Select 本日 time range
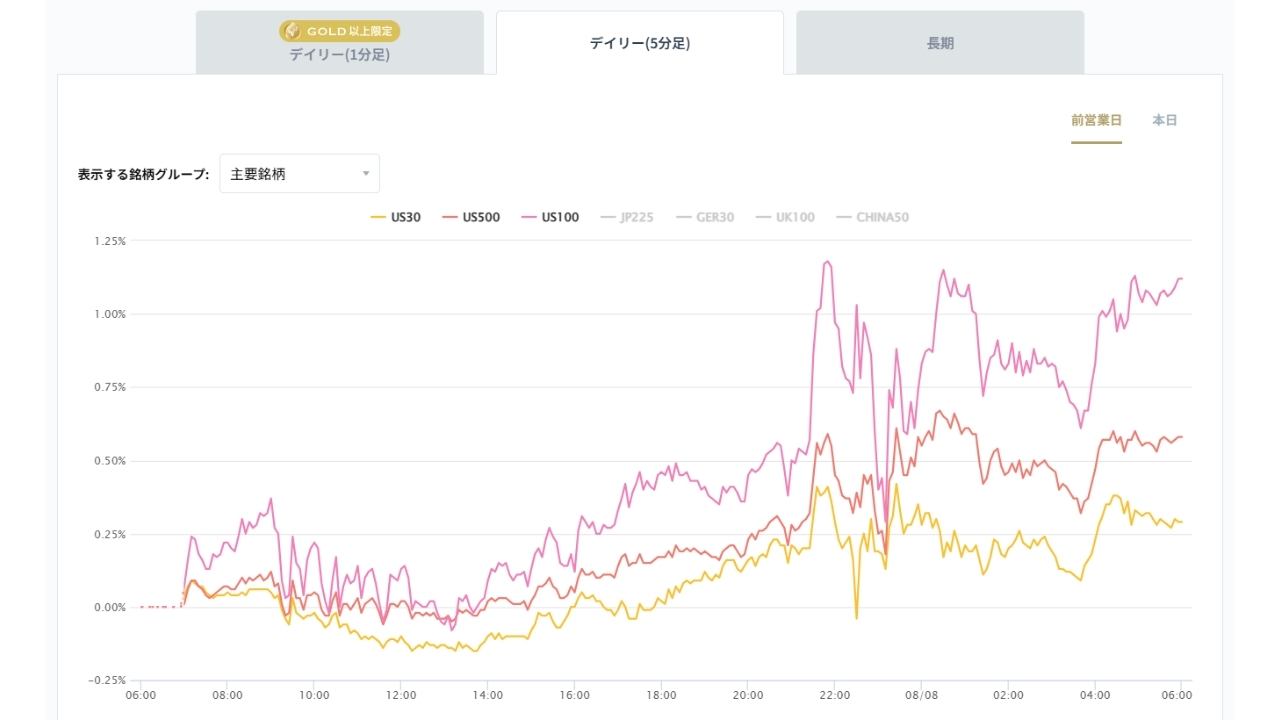Image resolution: width=1280 pixels, height=720 pixels. pos(1165,120)
